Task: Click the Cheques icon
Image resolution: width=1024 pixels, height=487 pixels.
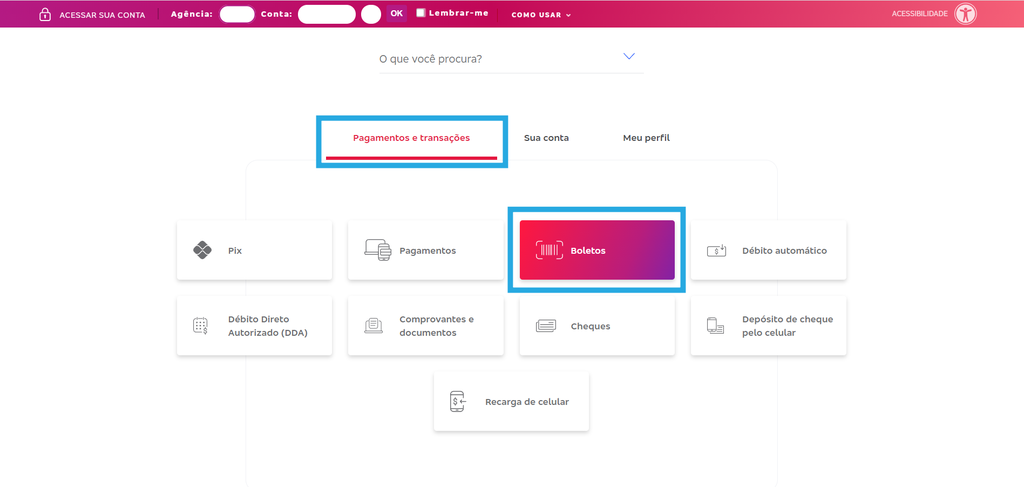Action: point(545,326)
